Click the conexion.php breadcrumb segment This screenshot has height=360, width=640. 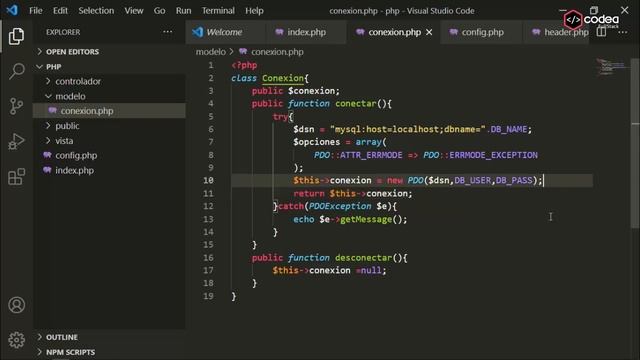[277, 51]
